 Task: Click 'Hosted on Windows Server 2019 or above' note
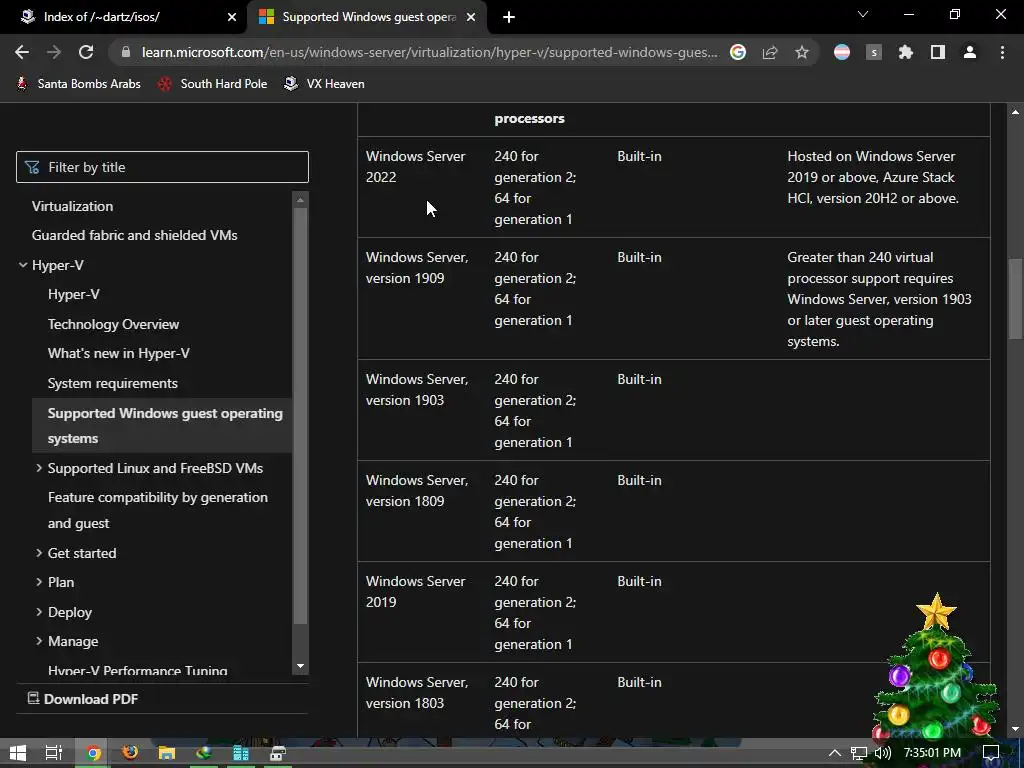[x=872, y=177]
